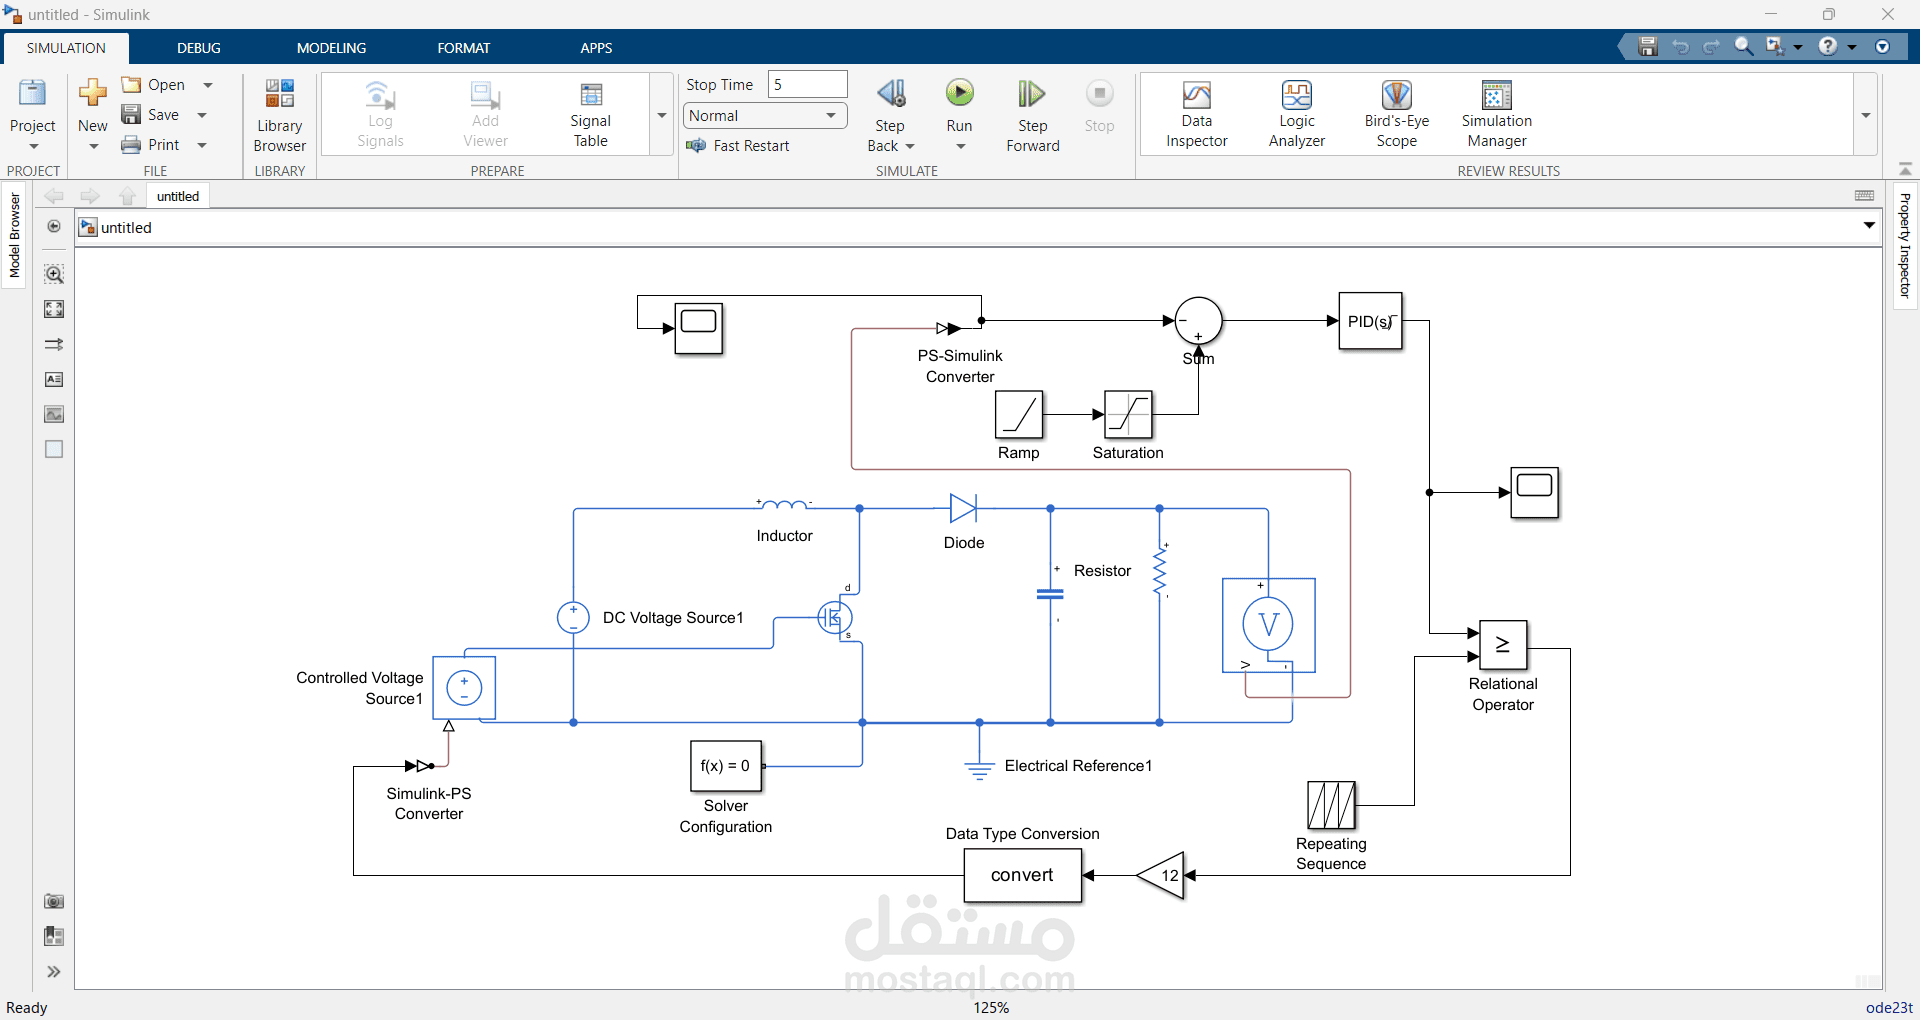Create New model
The height and width of the screenshot is (1020, 1920).
(x=92, y=104)
